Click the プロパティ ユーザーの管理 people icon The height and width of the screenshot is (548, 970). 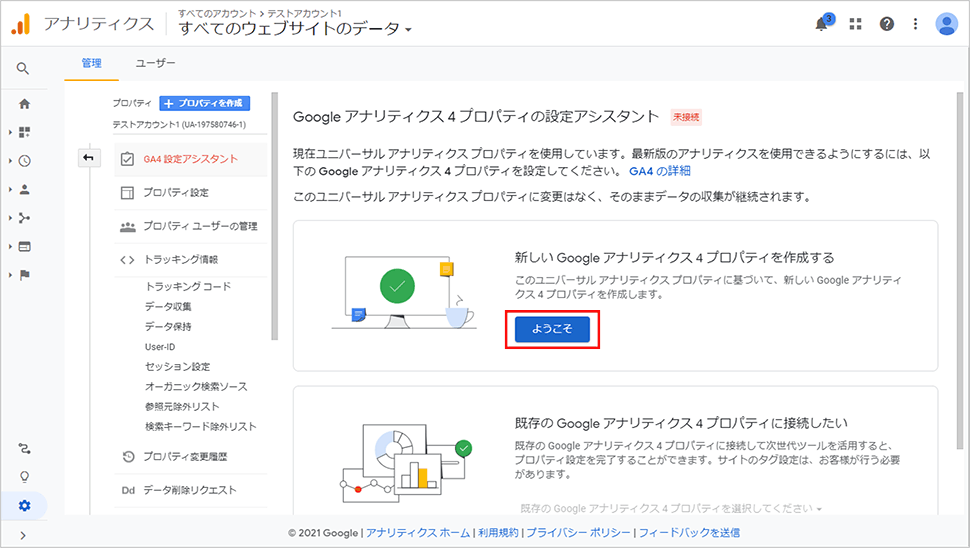127,226
